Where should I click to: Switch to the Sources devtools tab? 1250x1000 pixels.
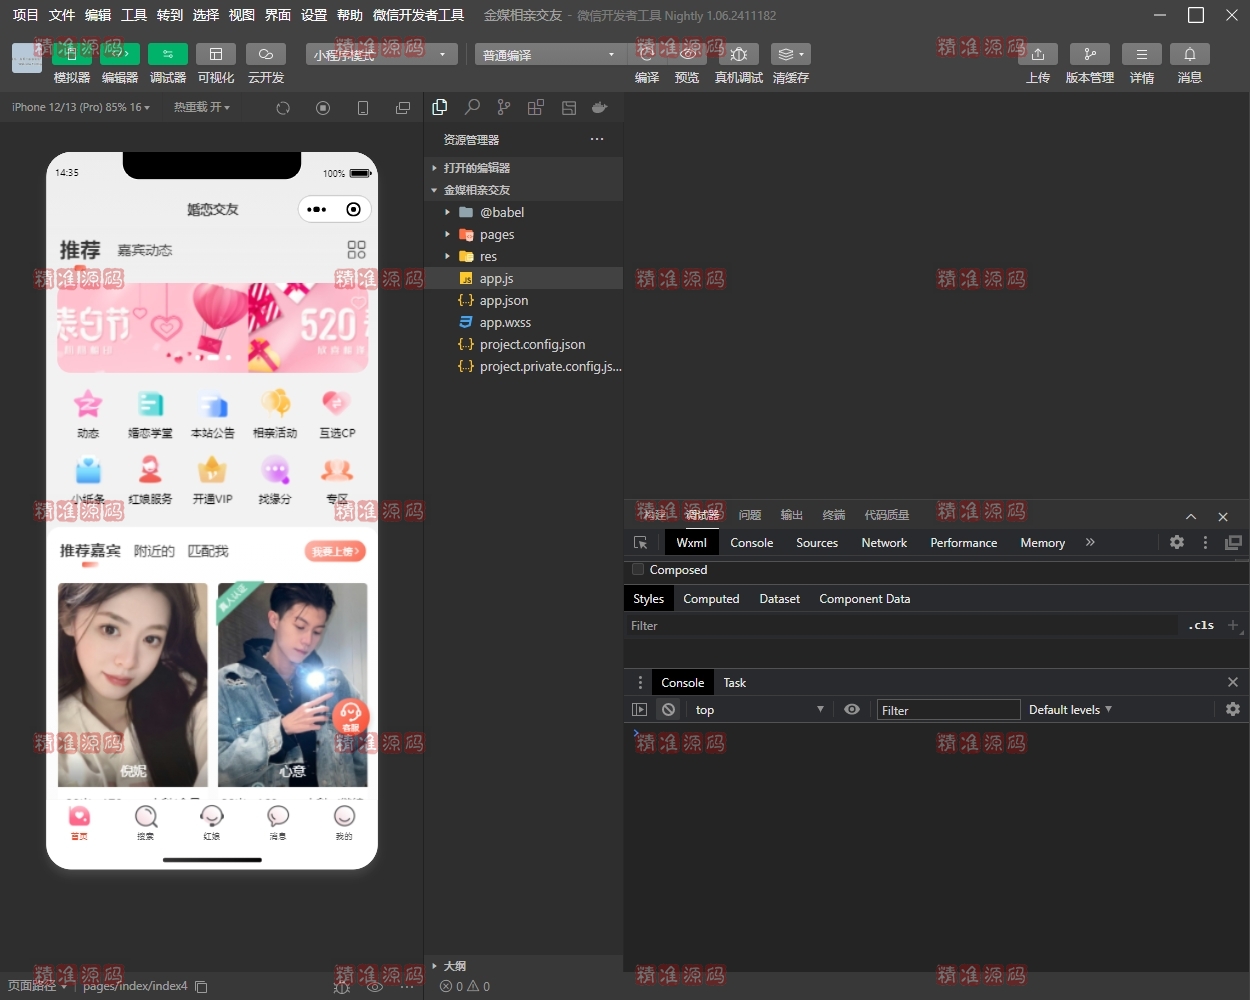(x=817, y=542)
